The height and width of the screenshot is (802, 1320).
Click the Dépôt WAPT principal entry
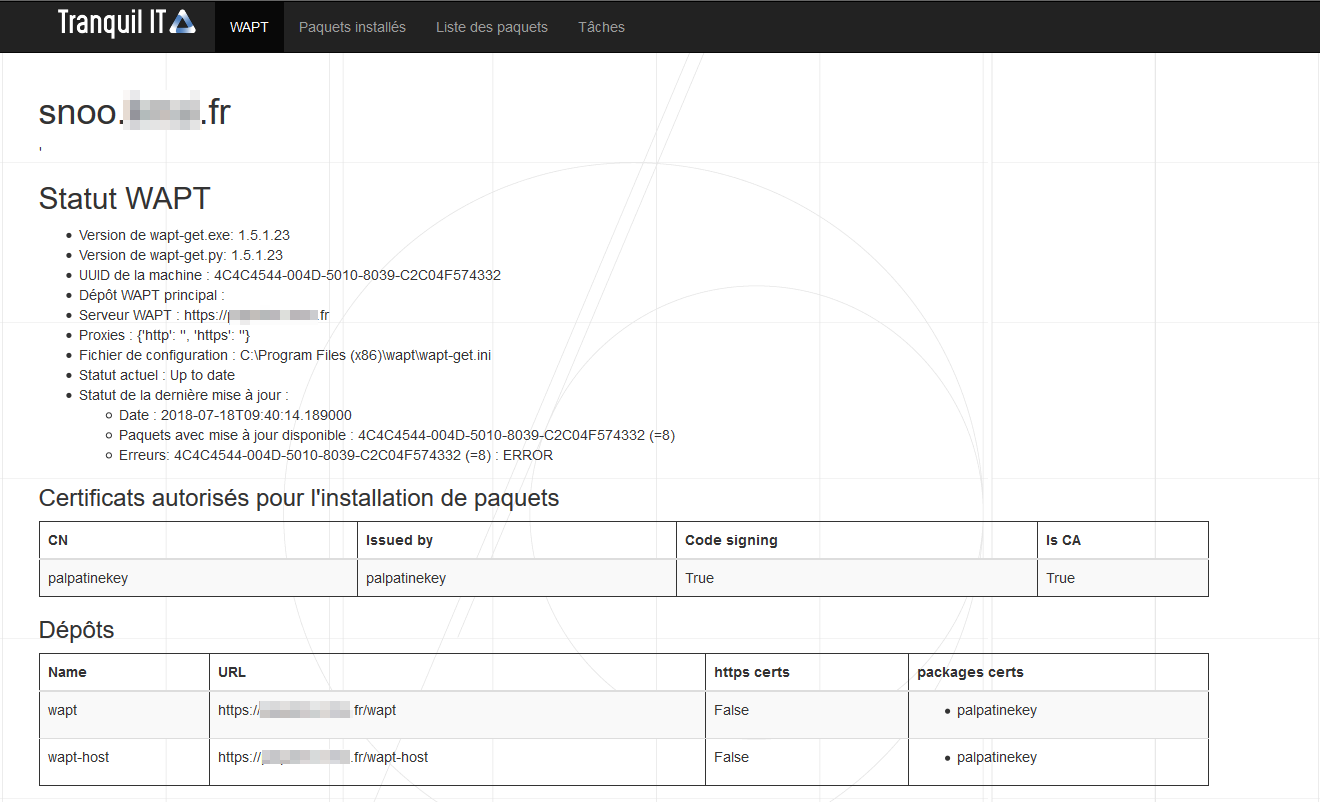click(x=152, y=295)
